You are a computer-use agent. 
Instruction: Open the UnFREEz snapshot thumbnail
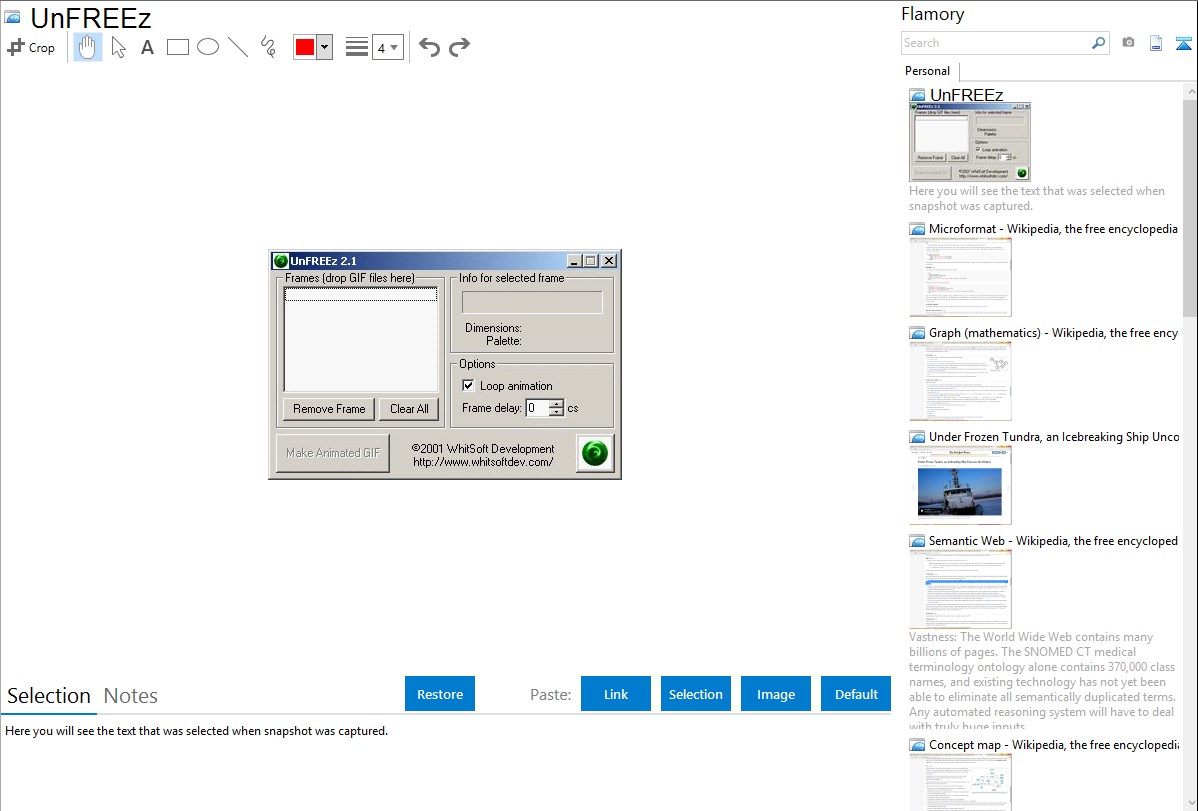[x=970, y=142]
